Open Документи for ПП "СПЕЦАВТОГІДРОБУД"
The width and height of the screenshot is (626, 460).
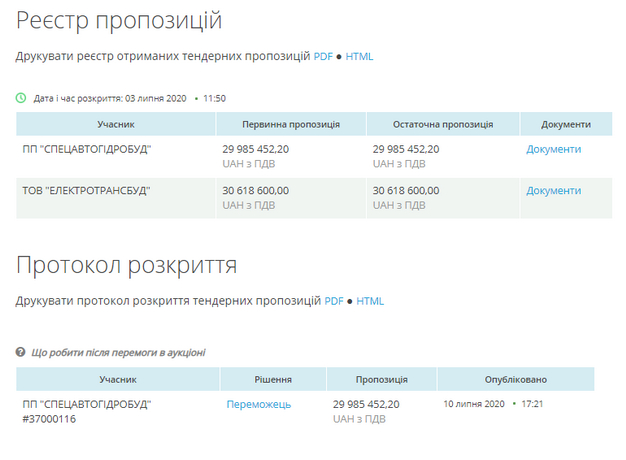(x=553, y=149)
